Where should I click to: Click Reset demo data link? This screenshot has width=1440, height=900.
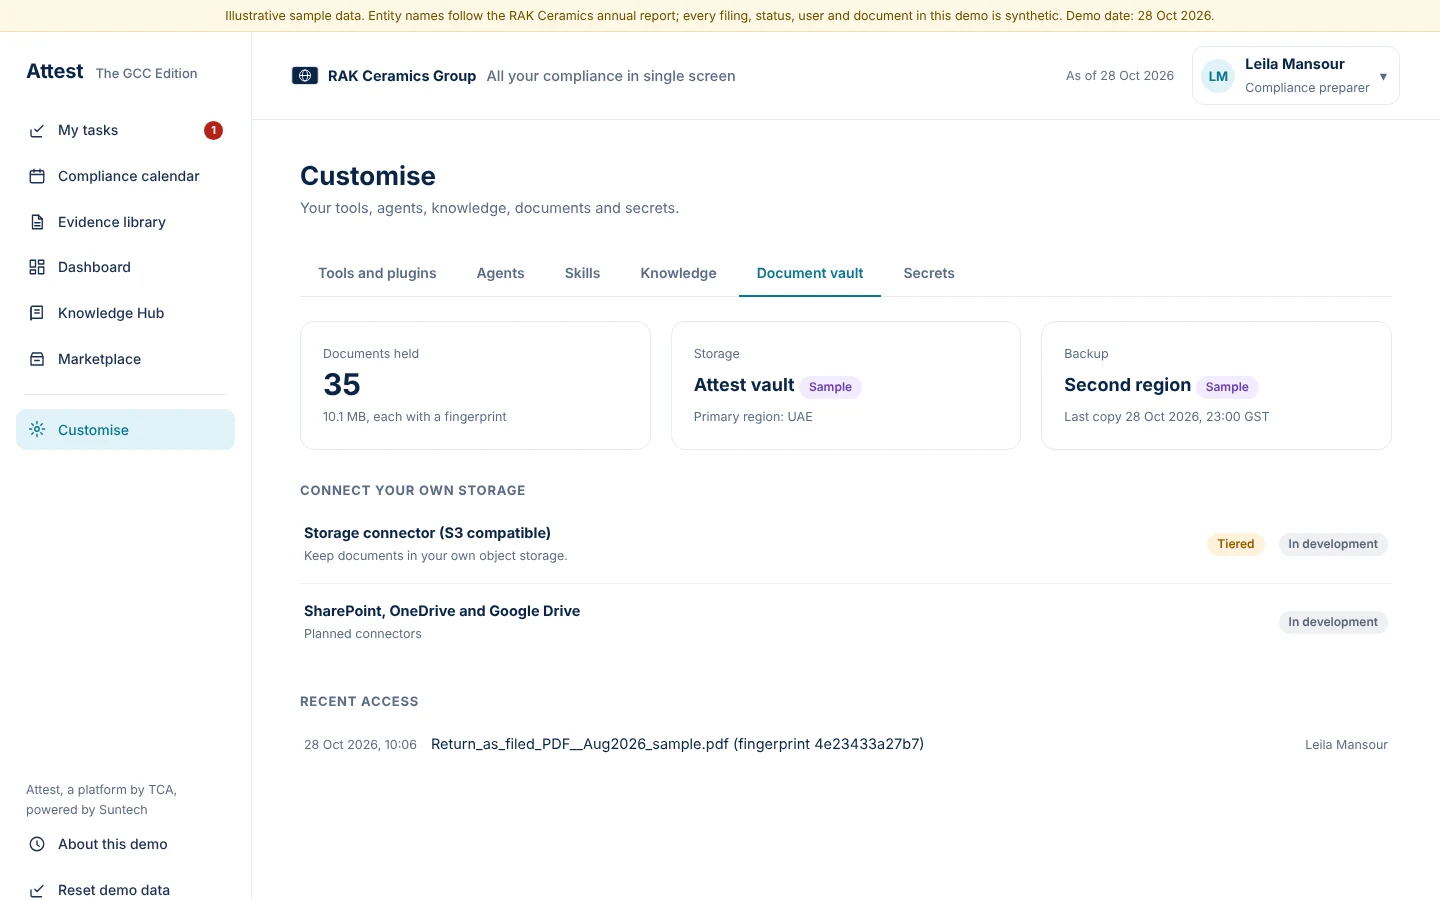[x=114, y=890]
